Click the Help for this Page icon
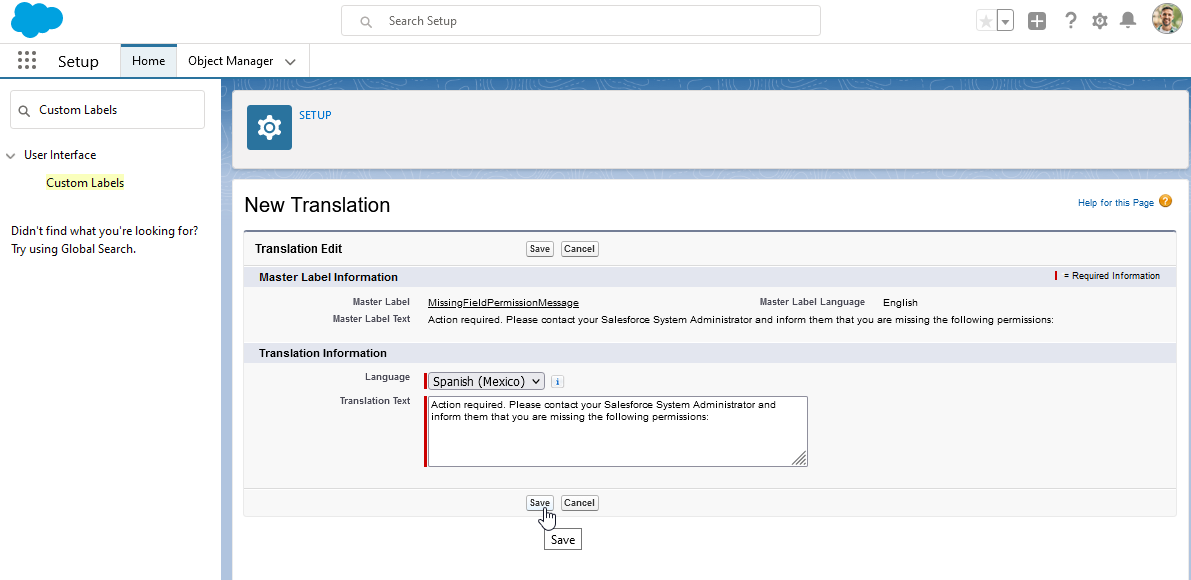 [1166, 201]
